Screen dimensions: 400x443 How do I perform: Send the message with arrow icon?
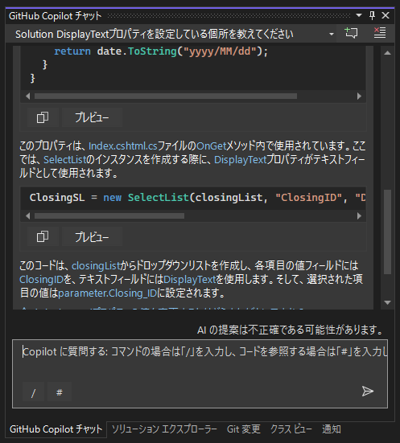[x=367, y=391]
